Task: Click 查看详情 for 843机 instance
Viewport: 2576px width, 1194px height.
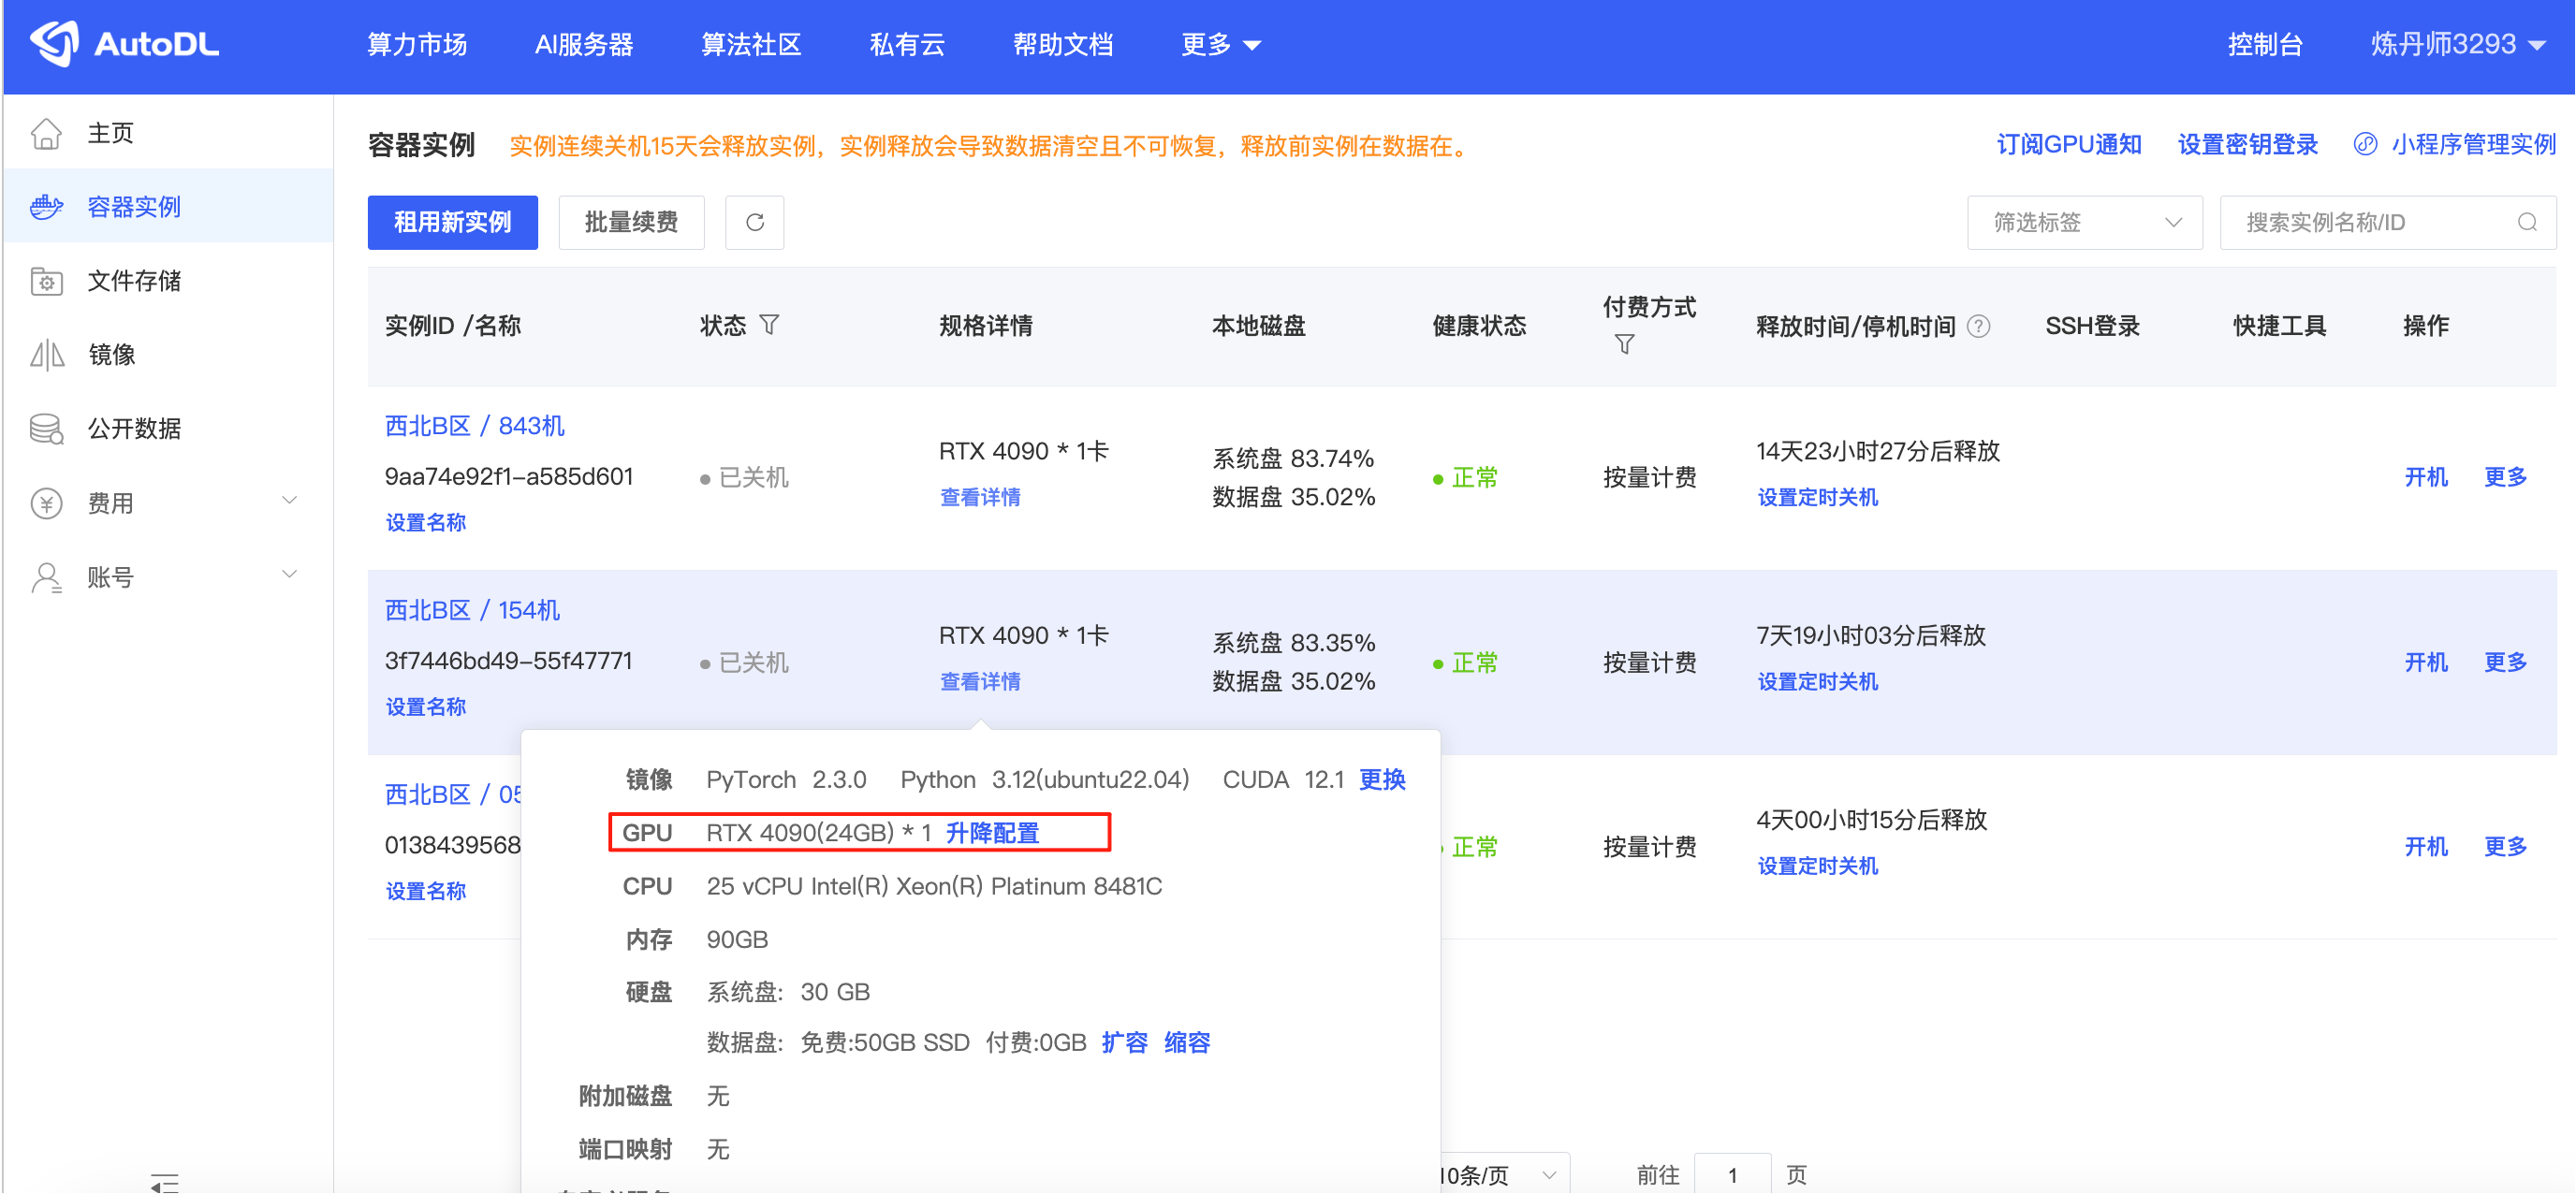Action: [x=980, y=497]
